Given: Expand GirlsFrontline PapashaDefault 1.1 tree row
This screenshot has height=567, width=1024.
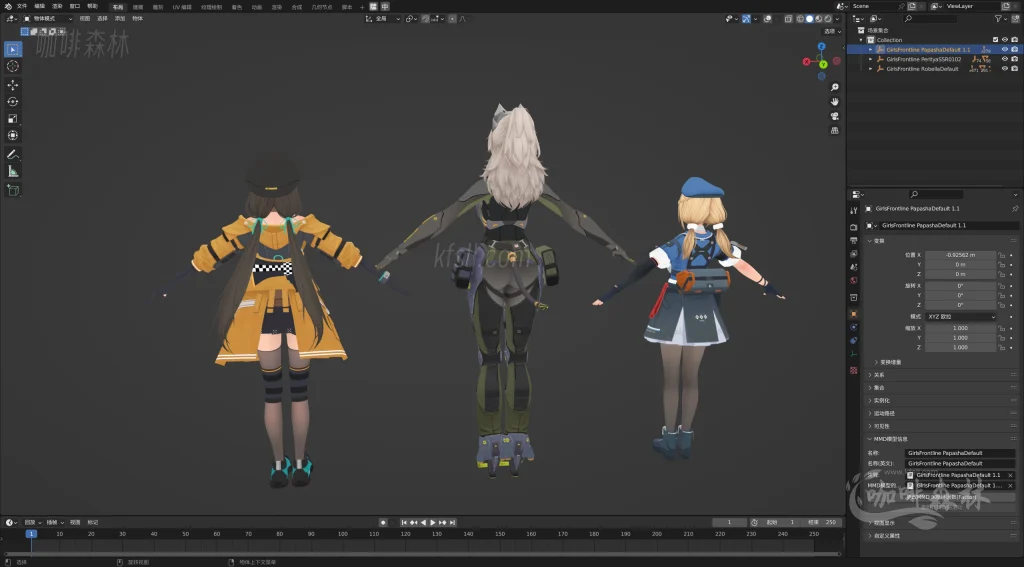Looking at the screenshot, I should point(870,50).
